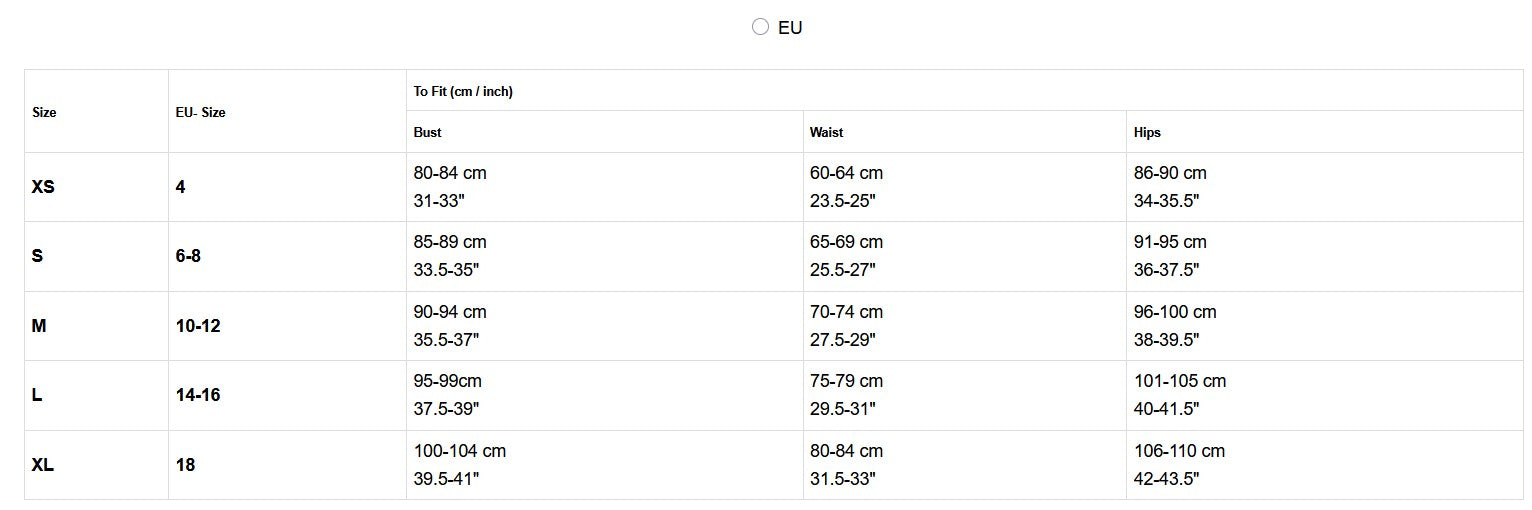Image resolution: width=1532 pixels, height=510 pixels.
Task: Click the 106-110 cm hips measurement
Action: point(1179,451)
